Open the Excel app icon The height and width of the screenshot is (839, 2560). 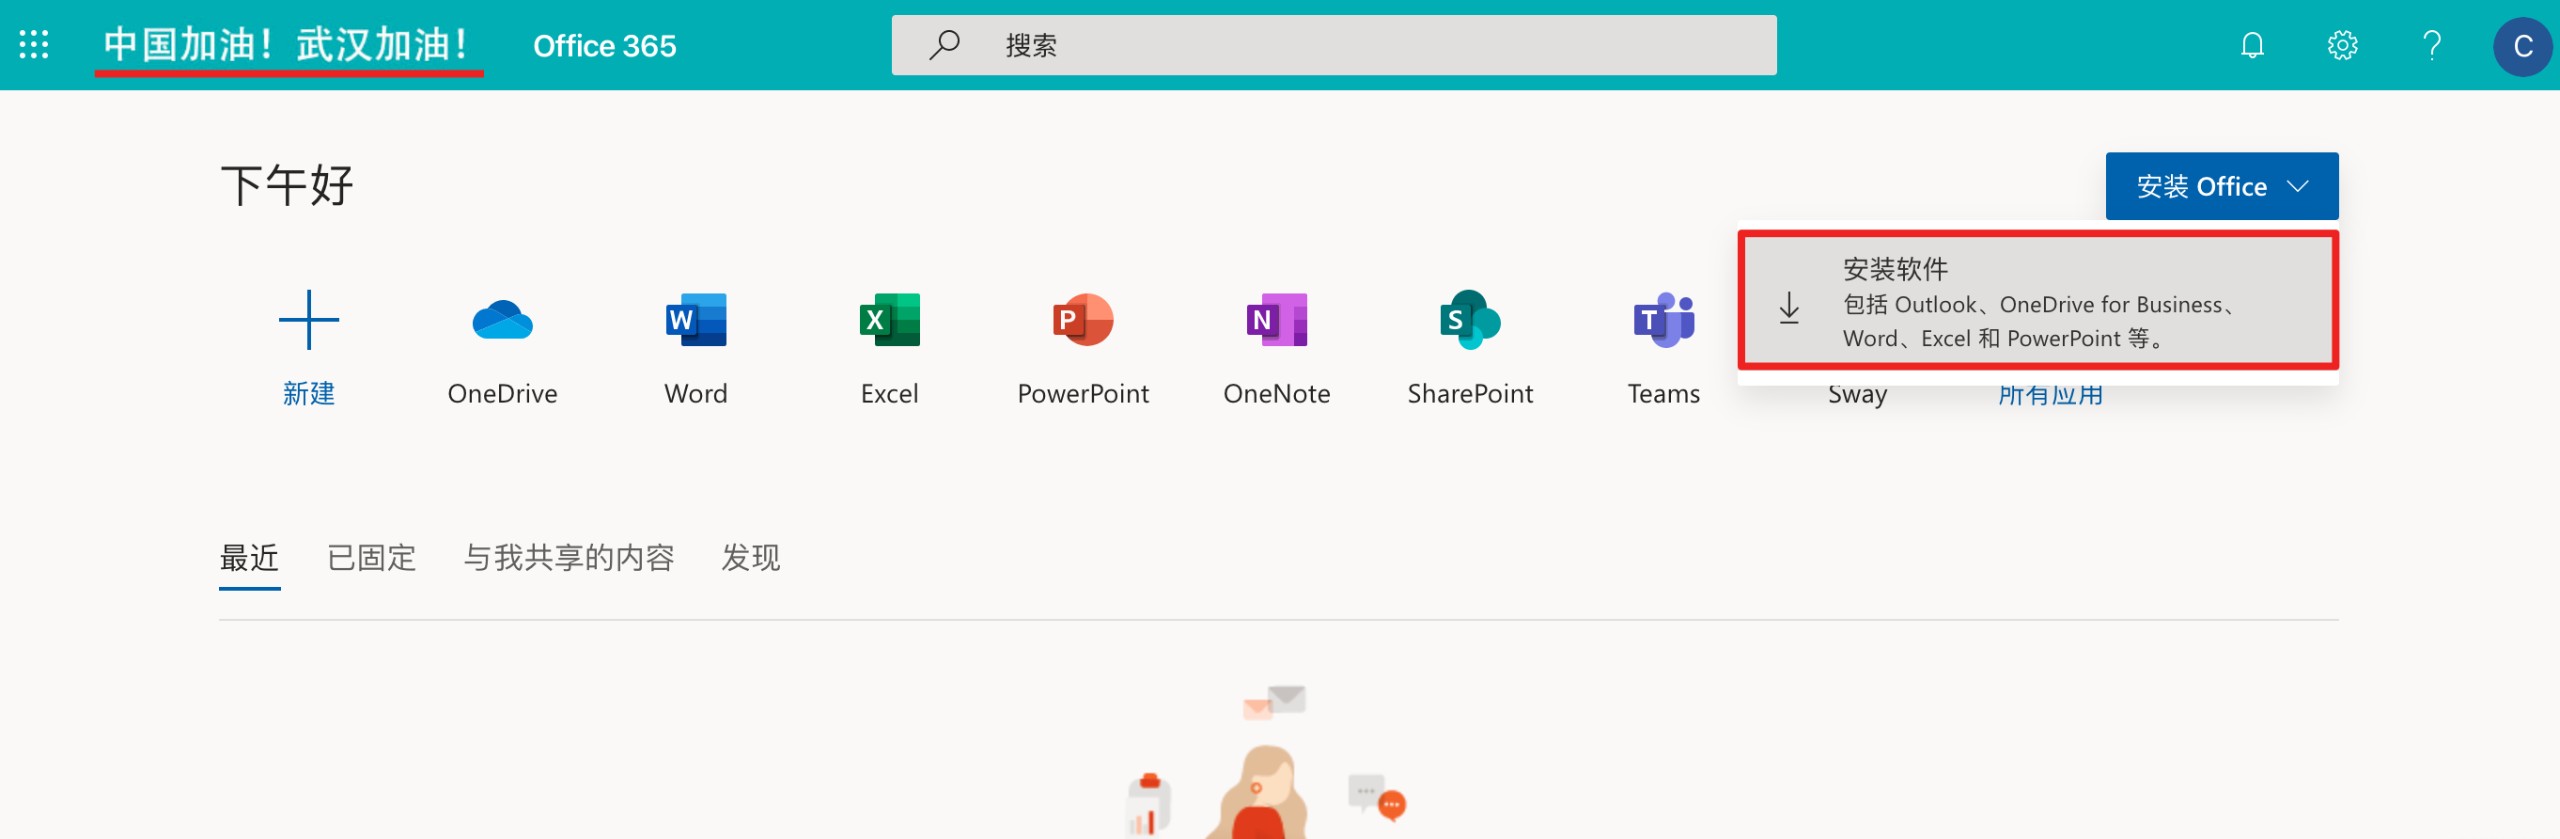pos(889,321)
